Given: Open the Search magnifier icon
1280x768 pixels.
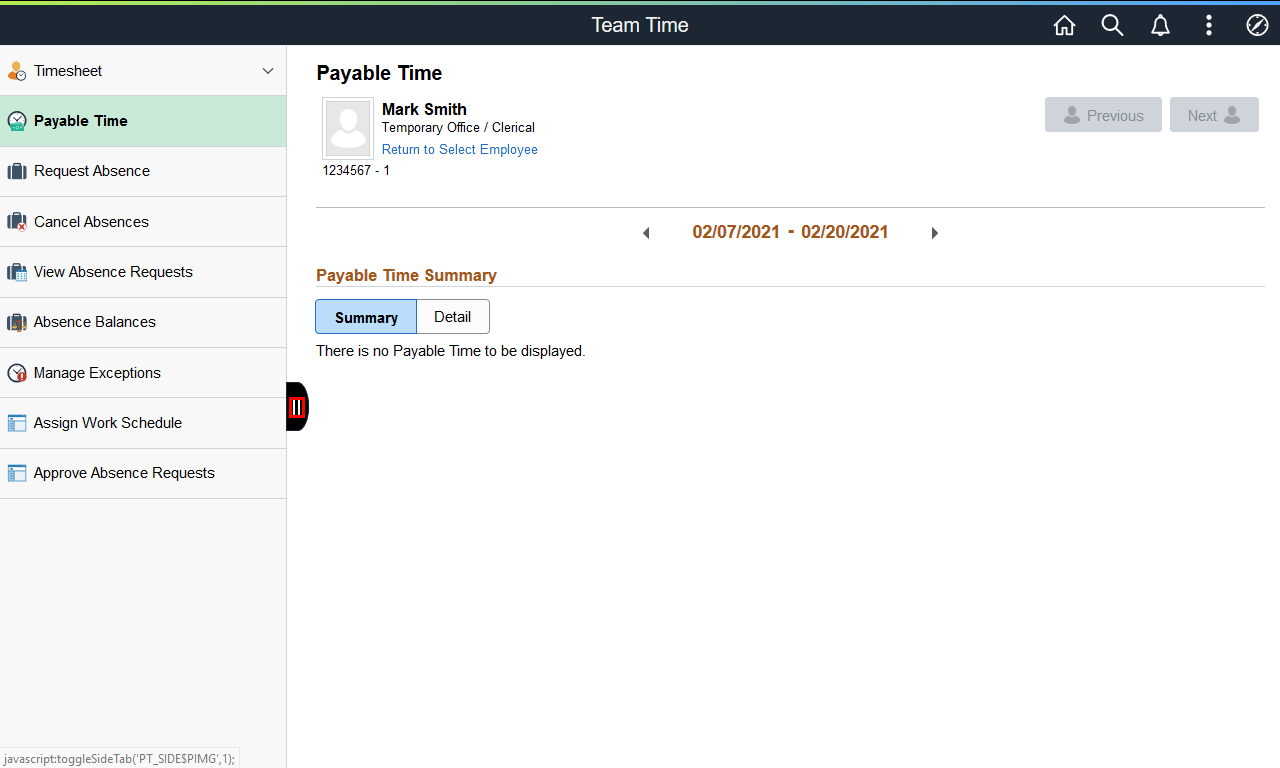Looking at the screenshot, I should [x=1112, y=26].
